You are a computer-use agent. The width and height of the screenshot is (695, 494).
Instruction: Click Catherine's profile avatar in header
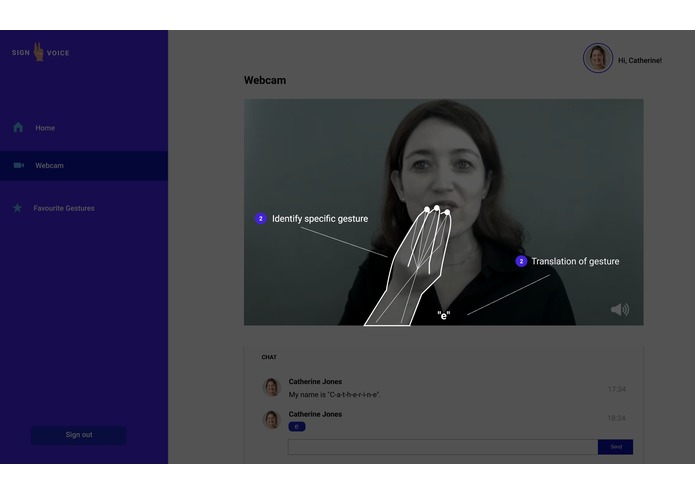[x=598, y=58]
